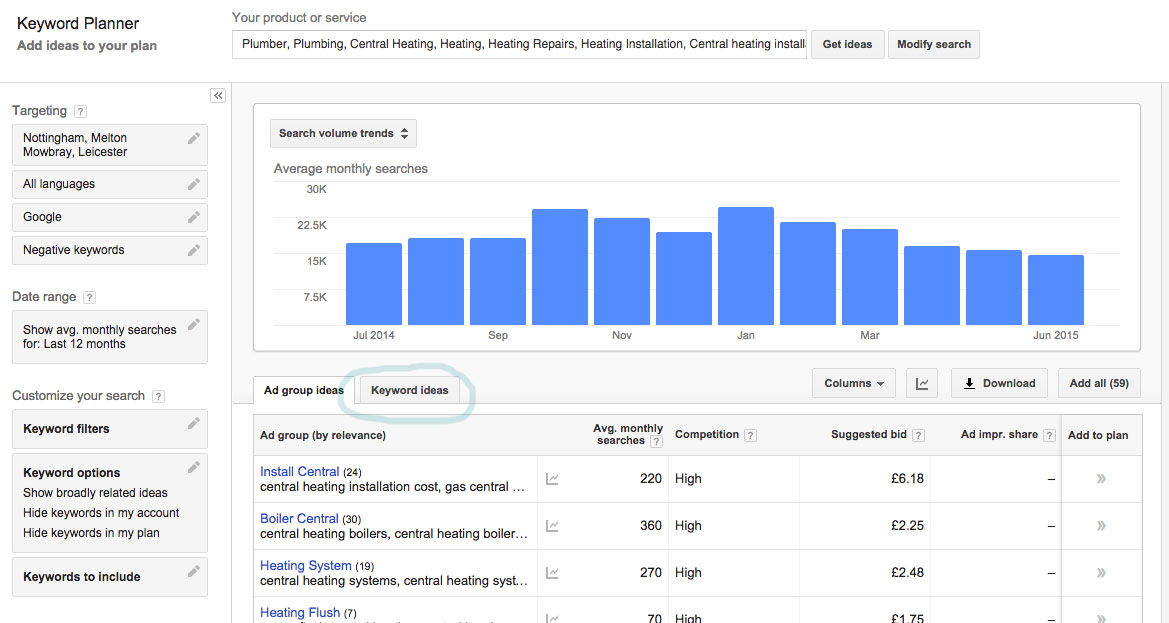This screenshot has height=623, width=1169.
Task: Click Hide keywords in my plan option
Action: pos(91,533)
